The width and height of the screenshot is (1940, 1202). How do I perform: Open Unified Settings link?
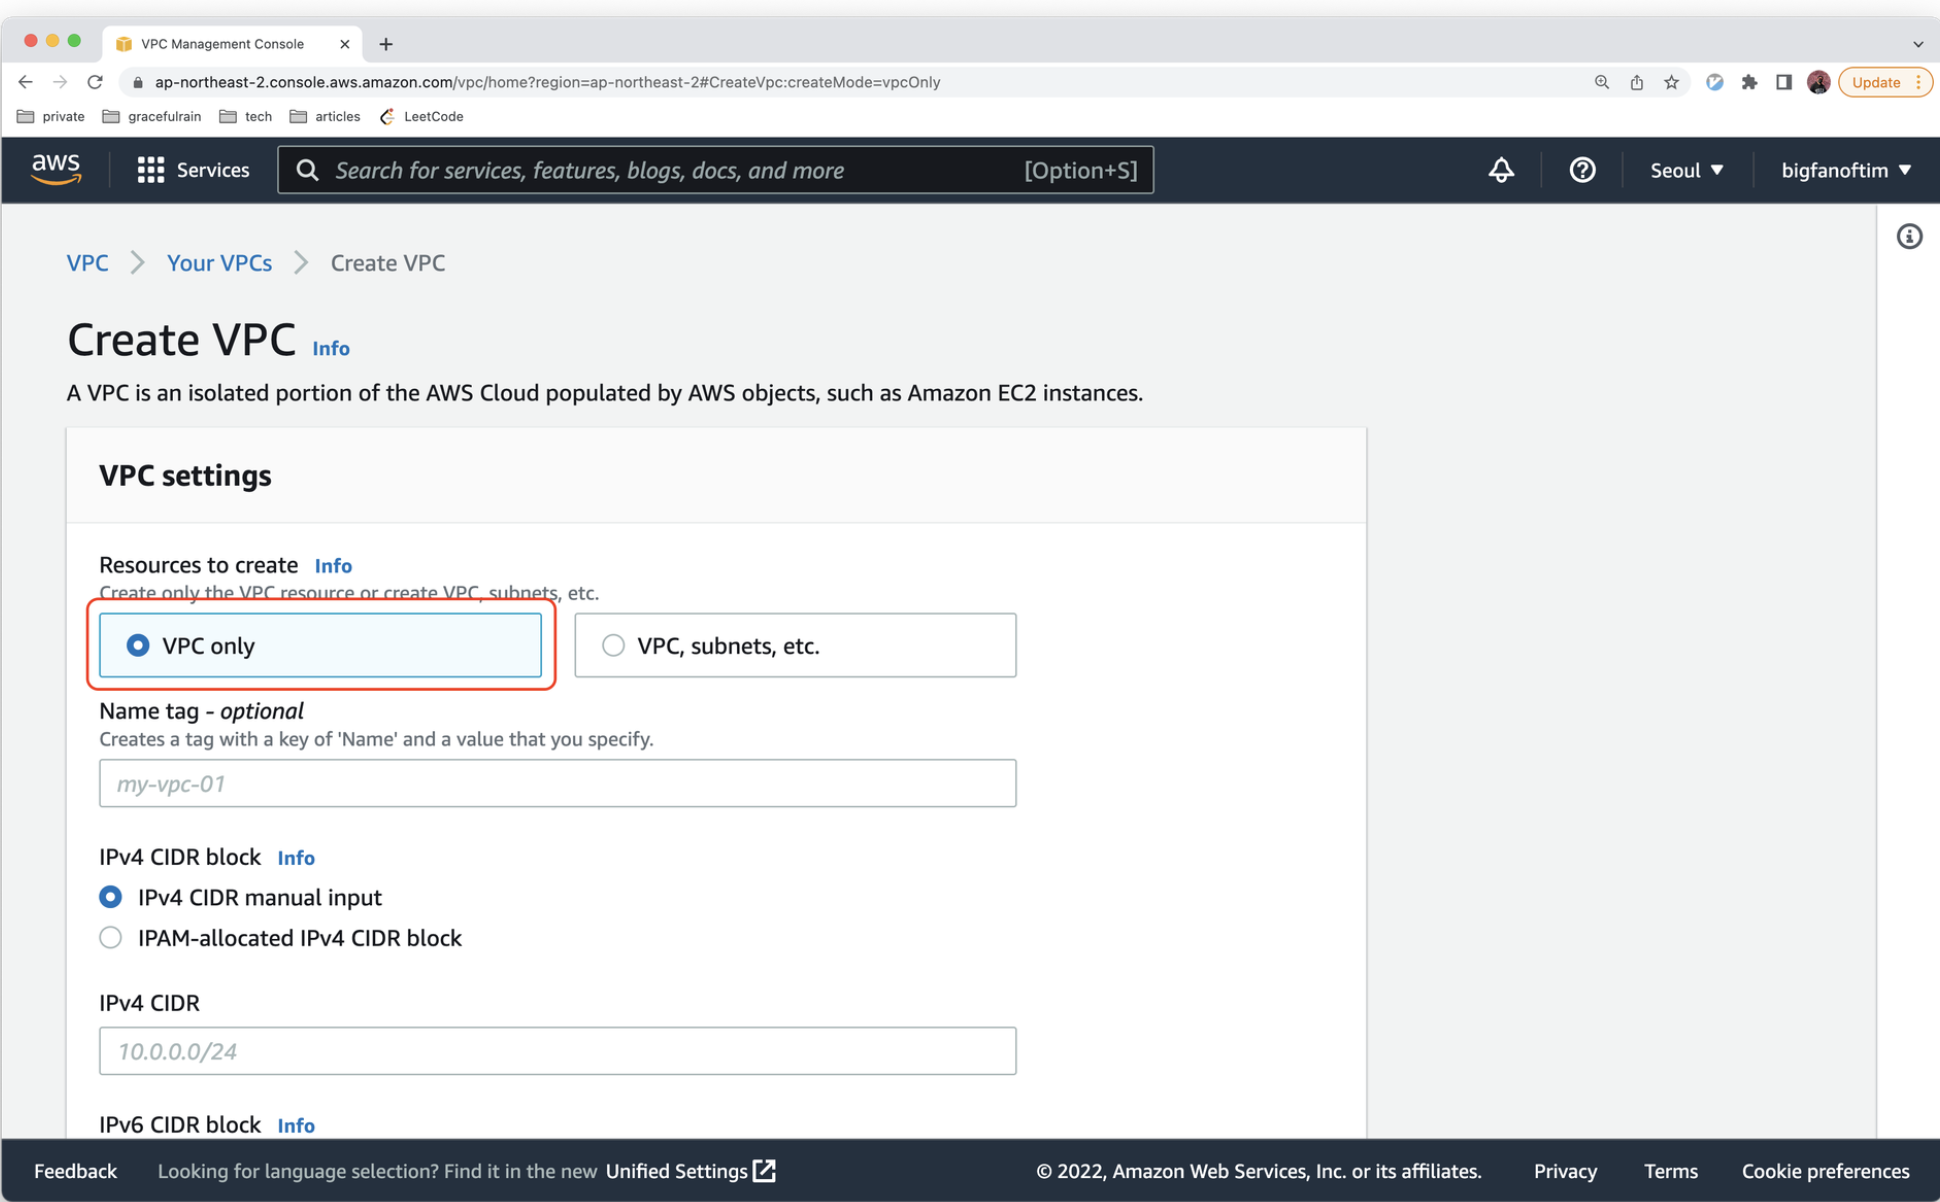[690, 1170]
